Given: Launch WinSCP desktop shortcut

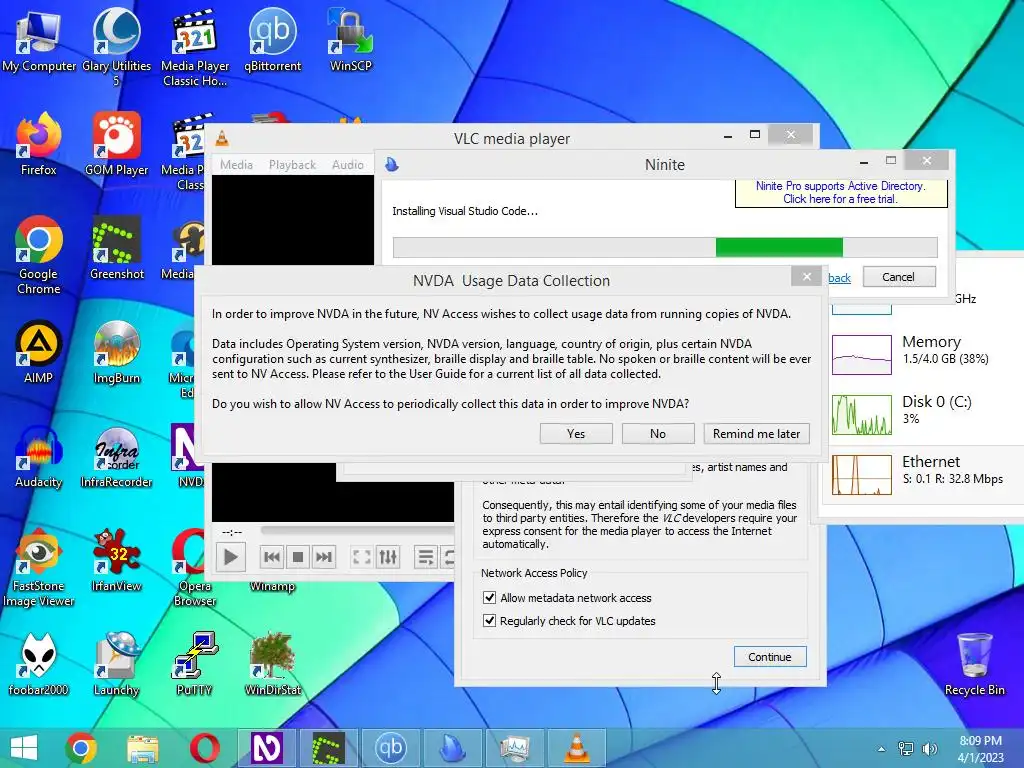Looking at the screenshot, I should tap(351, 40).
